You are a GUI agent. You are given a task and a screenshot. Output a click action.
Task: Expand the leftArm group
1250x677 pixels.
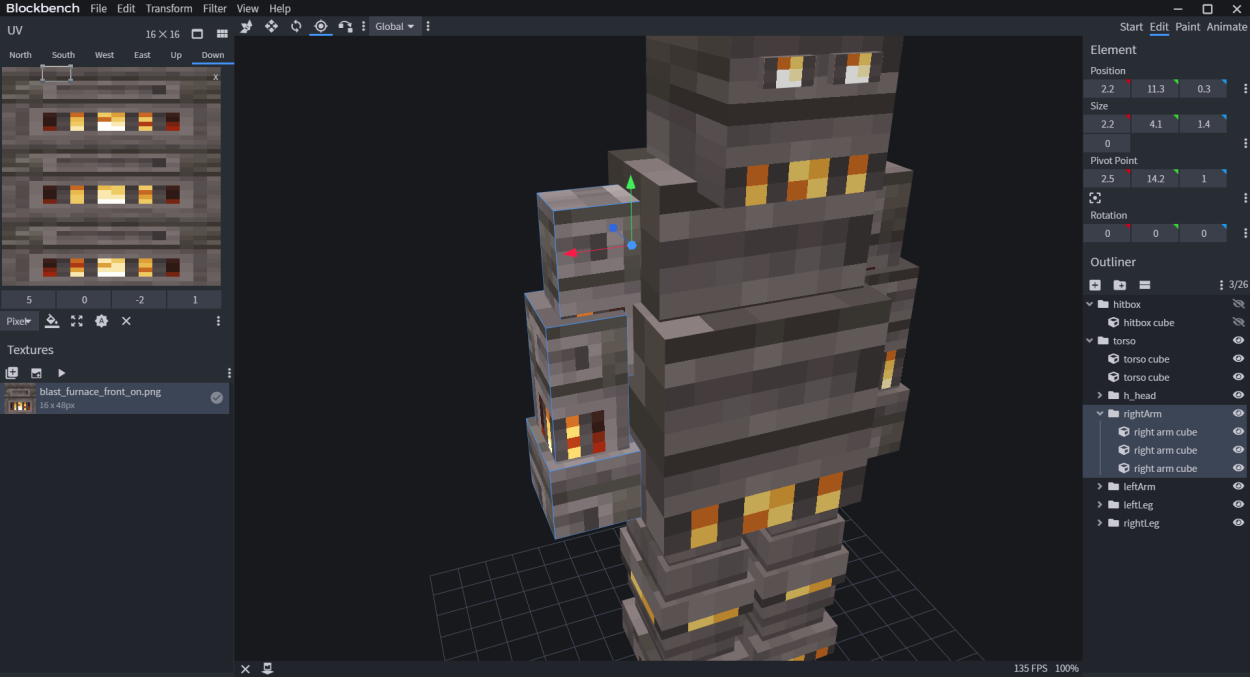[x=1100, y=486]
